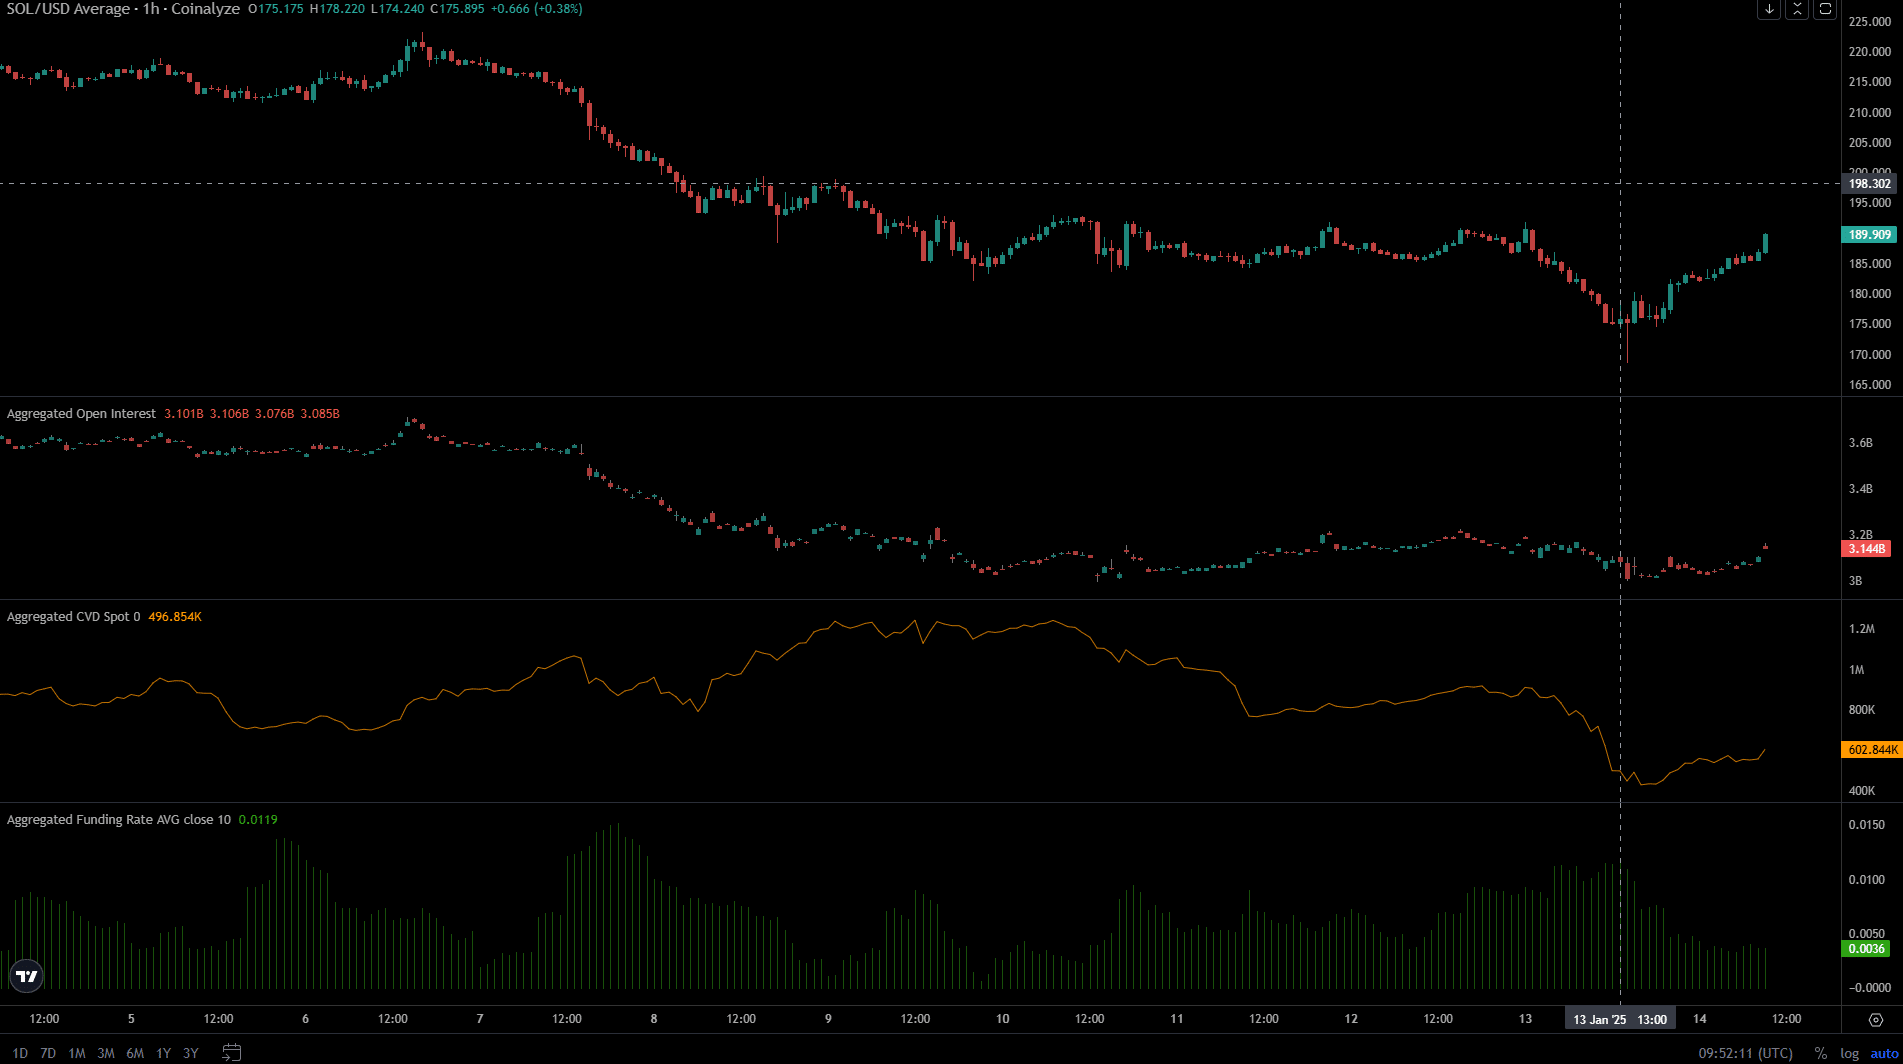
Task: Select the 1D time range
Action: [x=19, y=1053]
